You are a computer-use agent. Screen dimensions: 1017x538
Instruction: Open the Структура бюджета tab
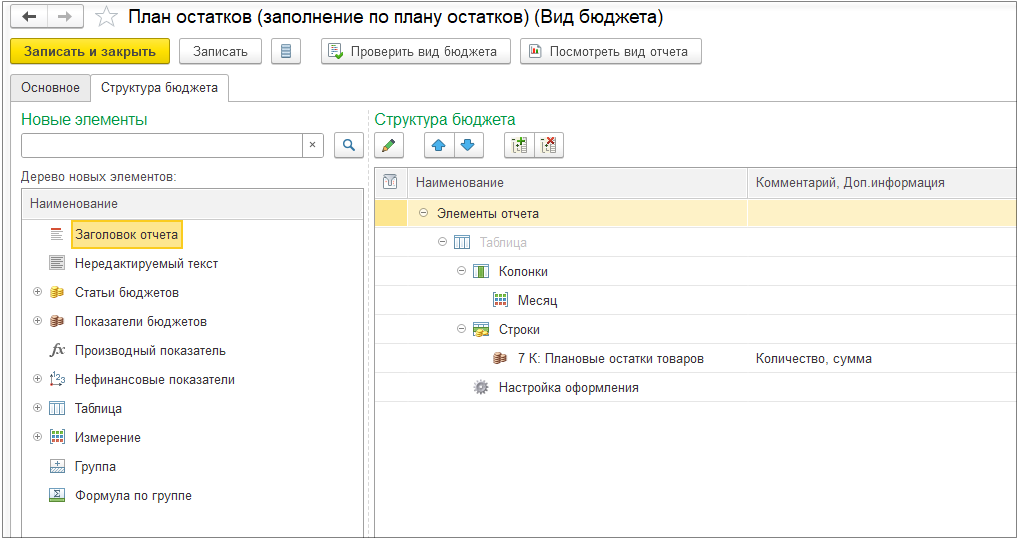point(159,88)
